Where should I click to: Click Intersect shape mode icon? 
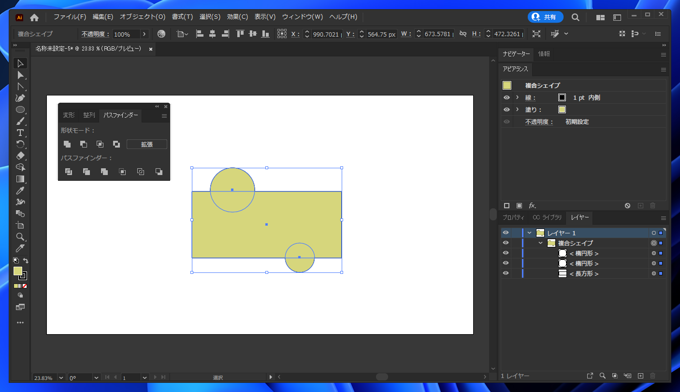click(x=100, y=144)
